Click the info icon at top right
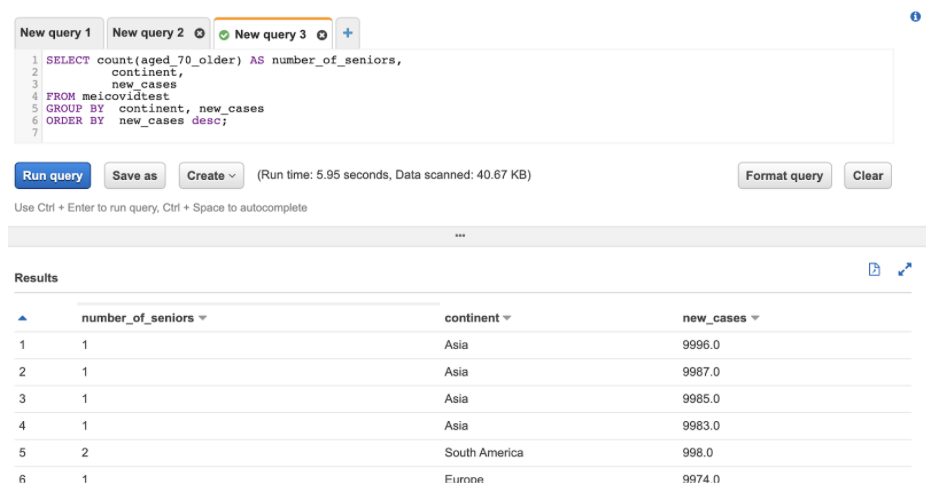Screen dimensions: 938x492 [x=915, y=17]
